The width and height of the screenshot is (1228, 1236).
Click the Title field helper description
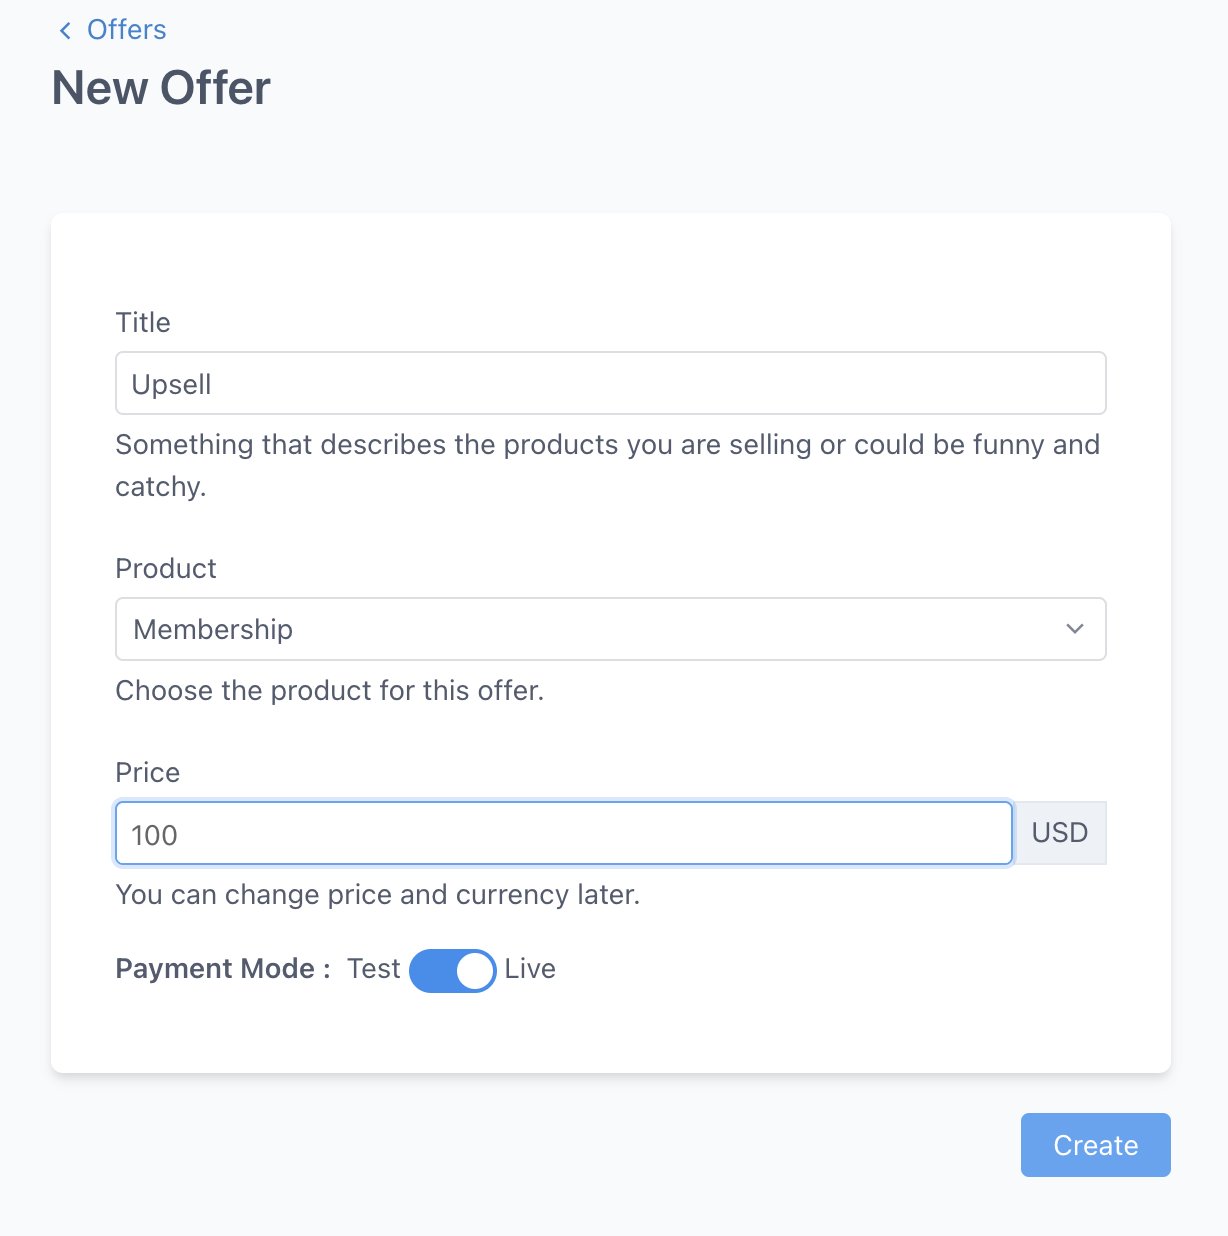tap(607, 465)
